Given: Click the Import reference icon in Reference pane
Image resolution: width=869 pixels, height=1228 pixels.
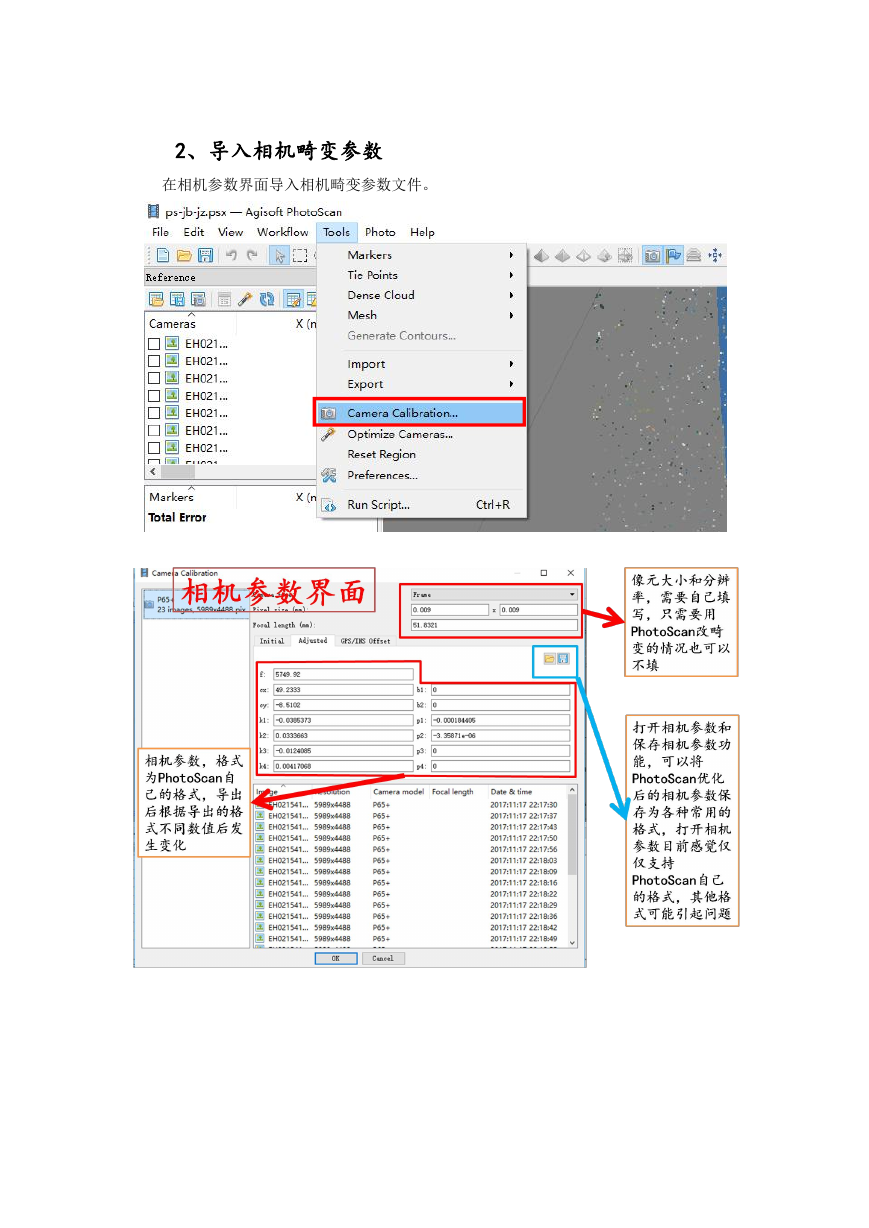Looking at the screenshot, I should coord(157,299).
